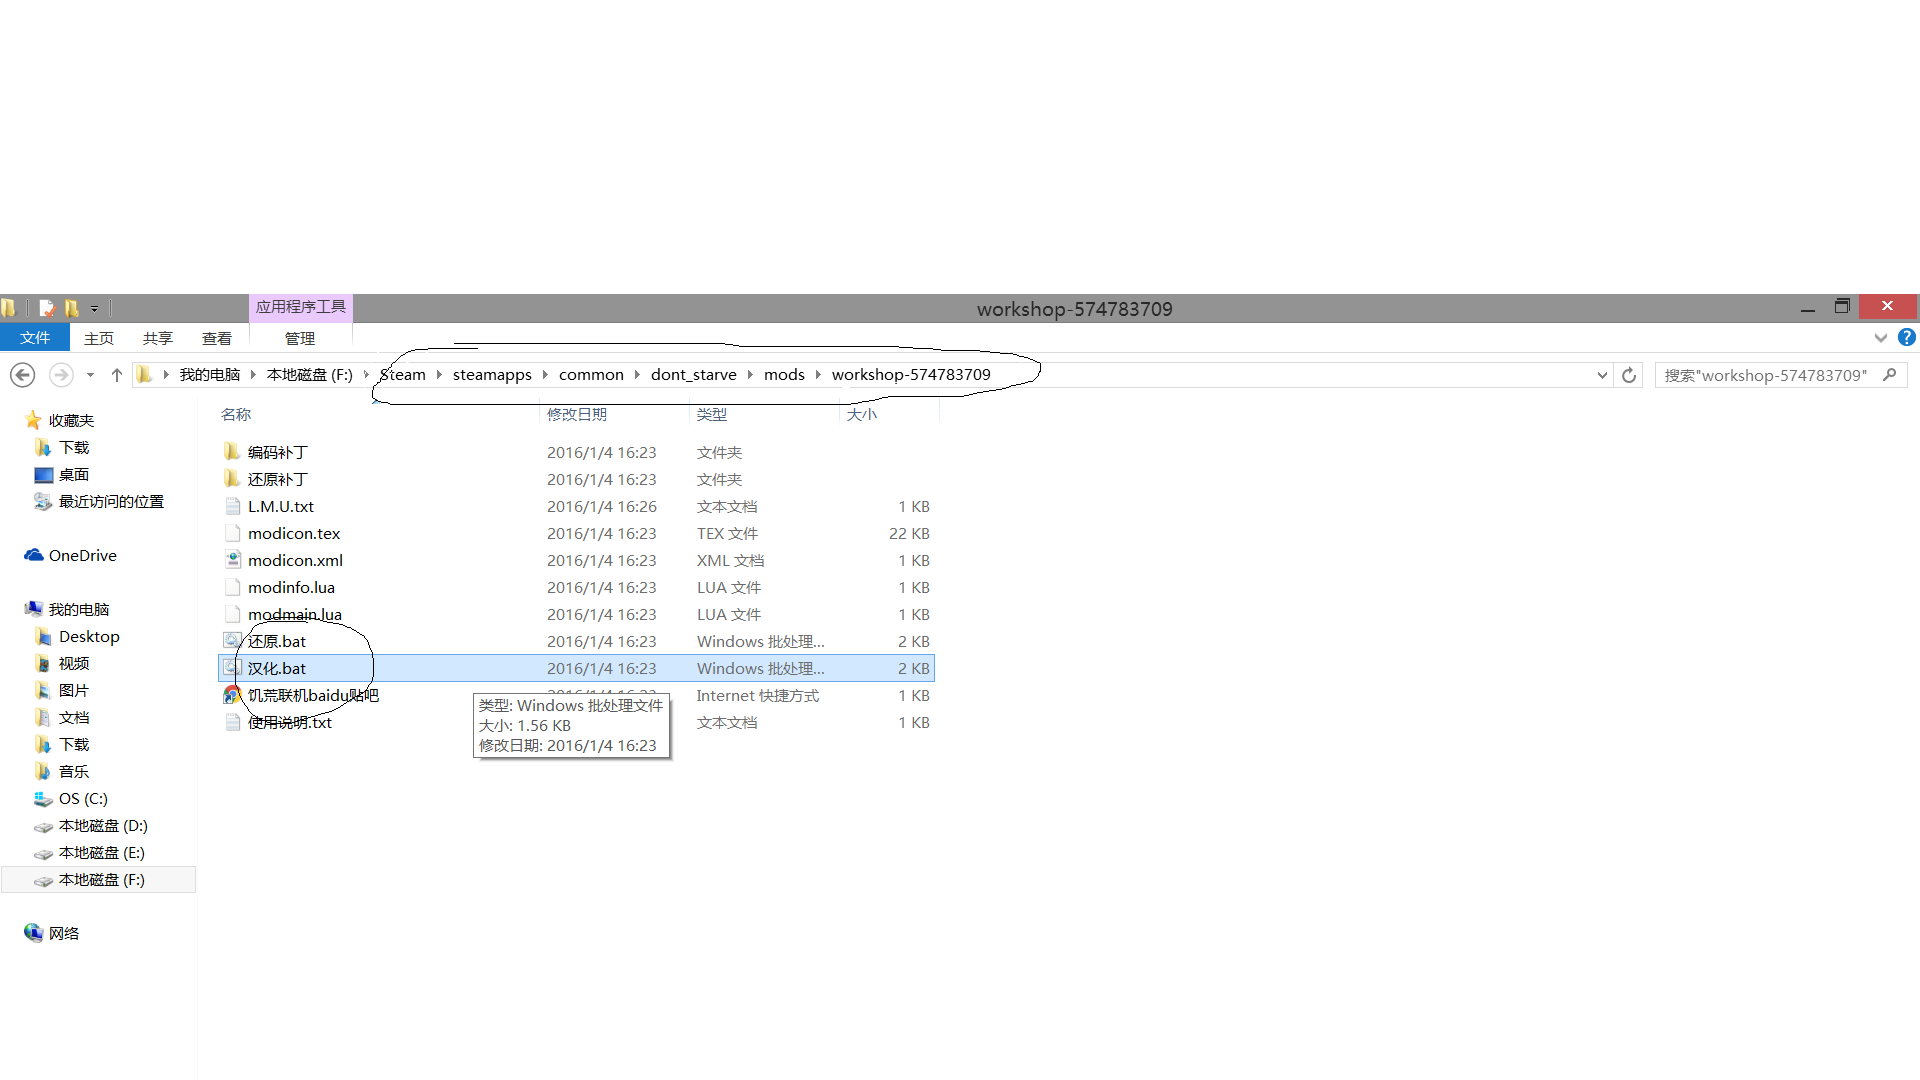Click the Up one level arrow
Viewport: 1920px width, 1080px height.
[x=117, y=375]
